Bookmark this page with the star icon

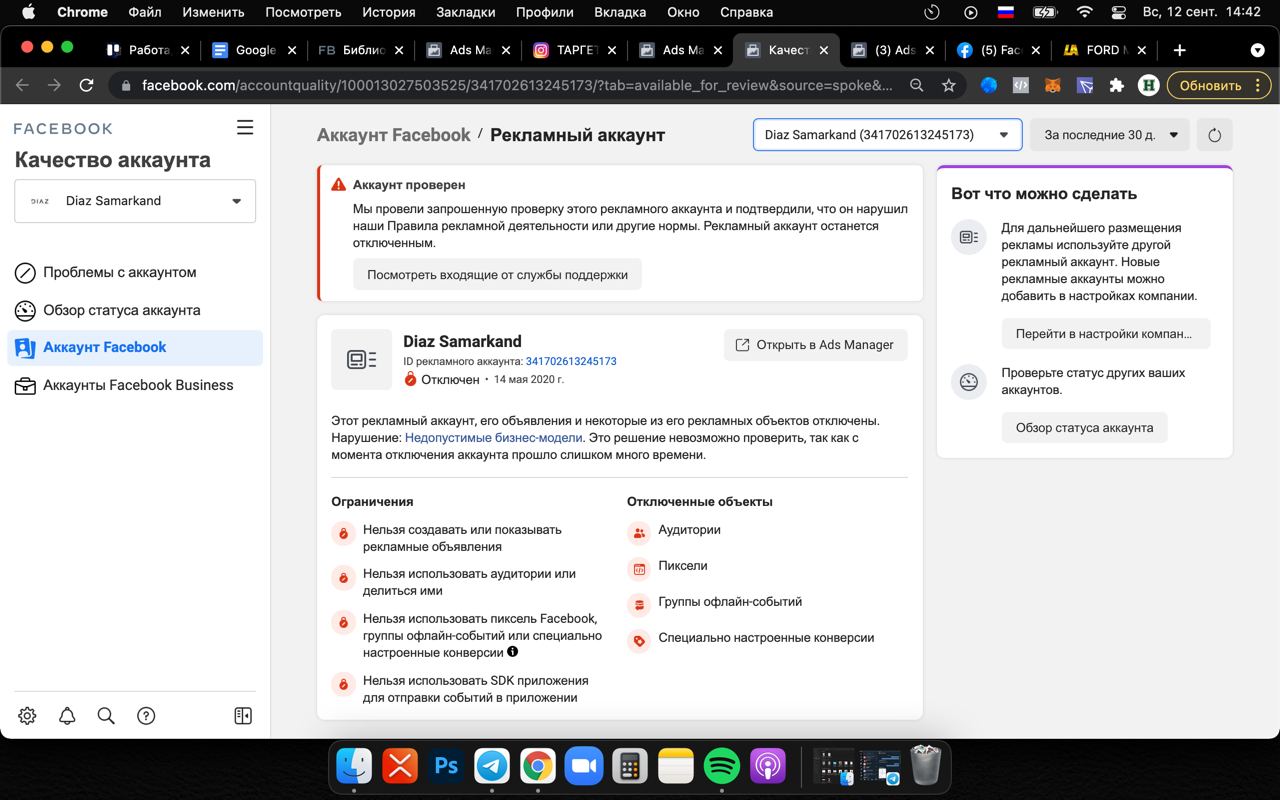(948, 86)
